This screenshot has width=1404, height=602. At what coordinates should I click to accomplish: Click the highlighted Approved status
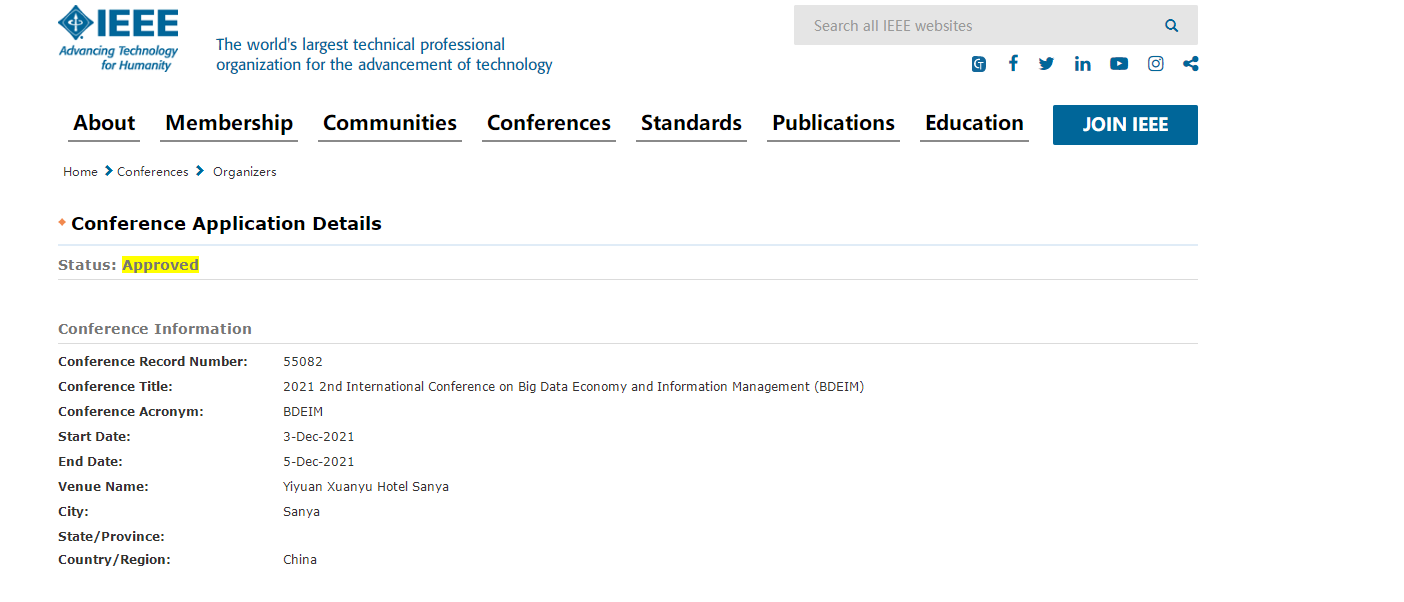(161, 265)
